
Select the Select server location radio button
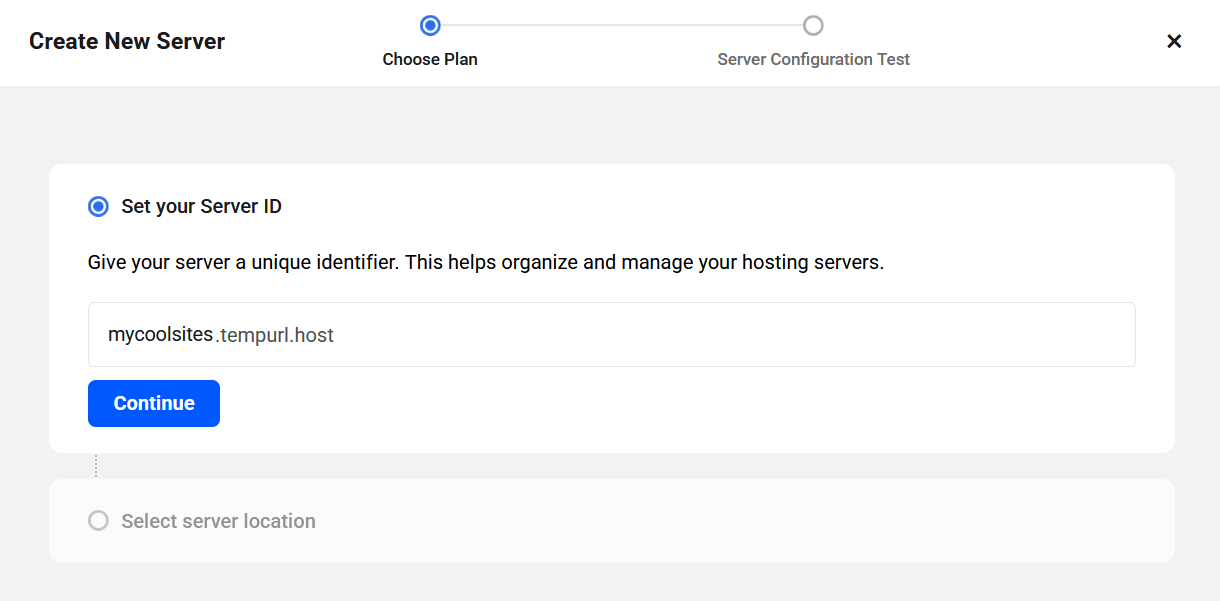98,521
